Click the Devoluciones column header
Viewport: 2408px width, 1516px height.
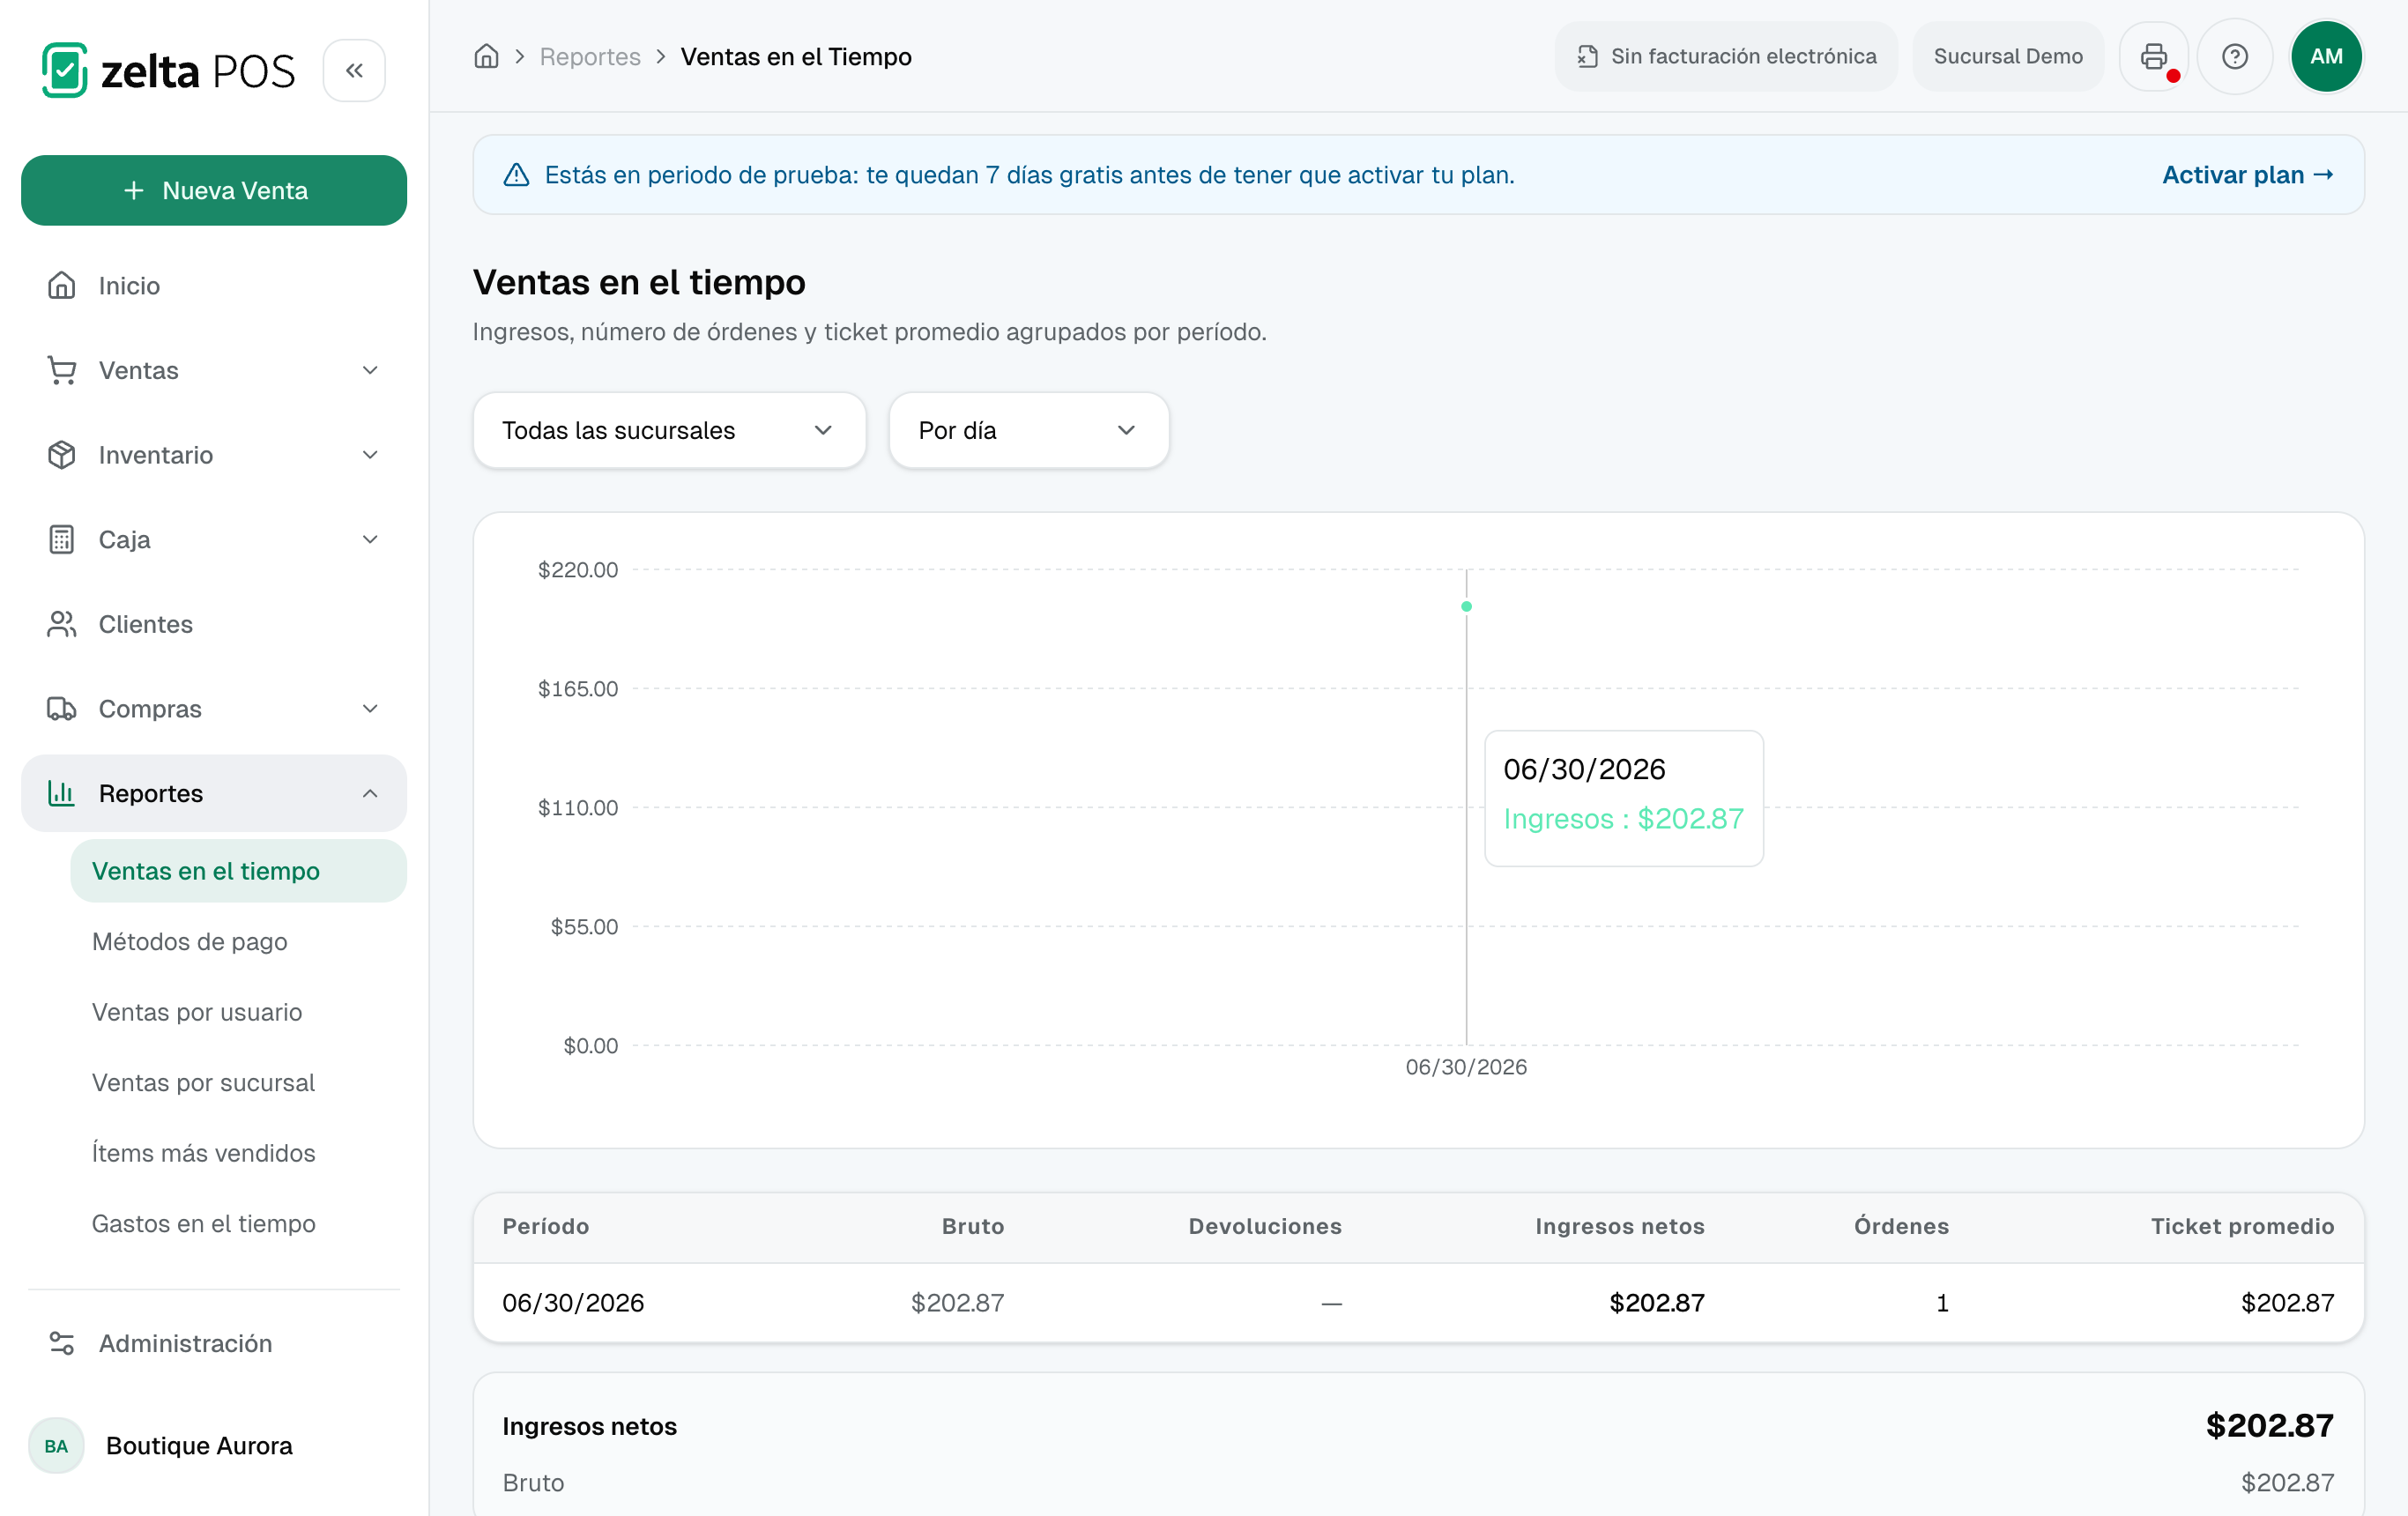(x=1265, y=1226)
